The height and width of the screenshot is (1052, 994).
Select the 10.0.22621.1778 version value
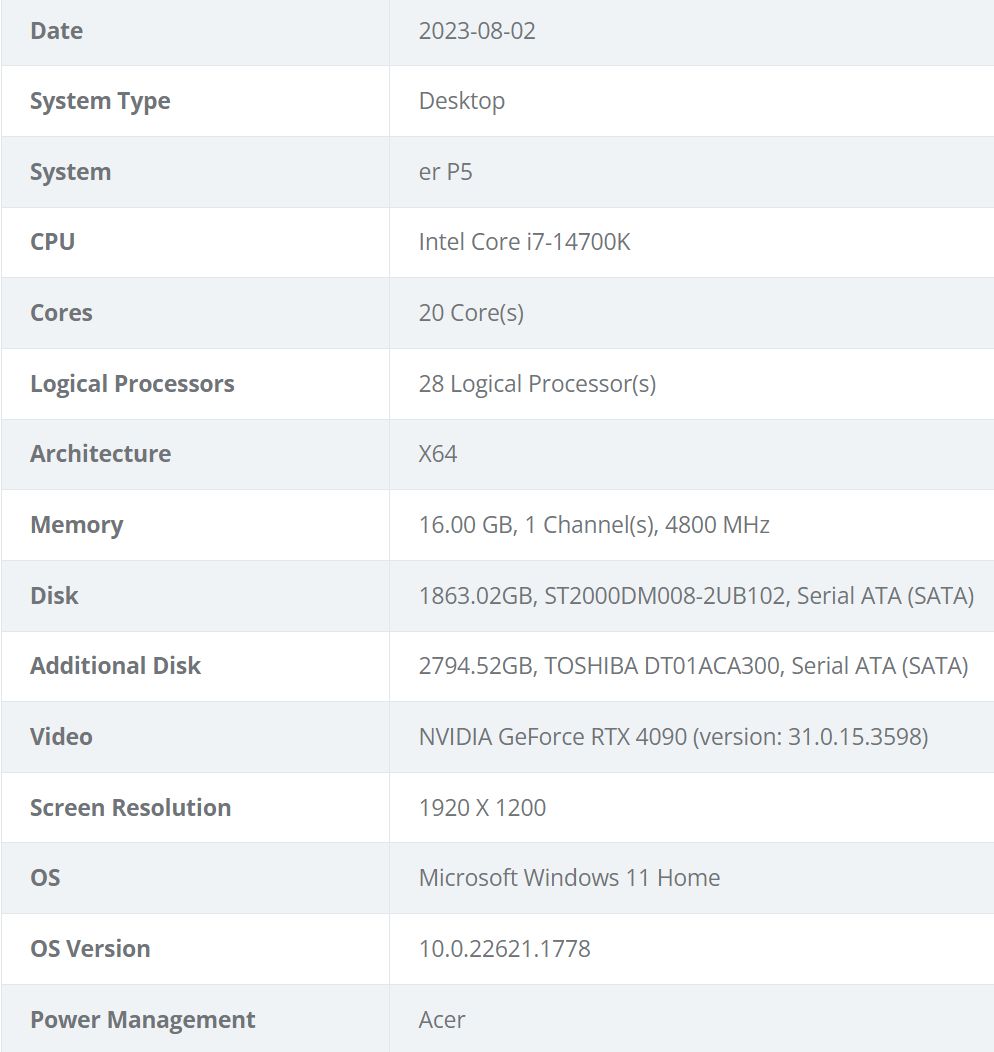(504, 949)
